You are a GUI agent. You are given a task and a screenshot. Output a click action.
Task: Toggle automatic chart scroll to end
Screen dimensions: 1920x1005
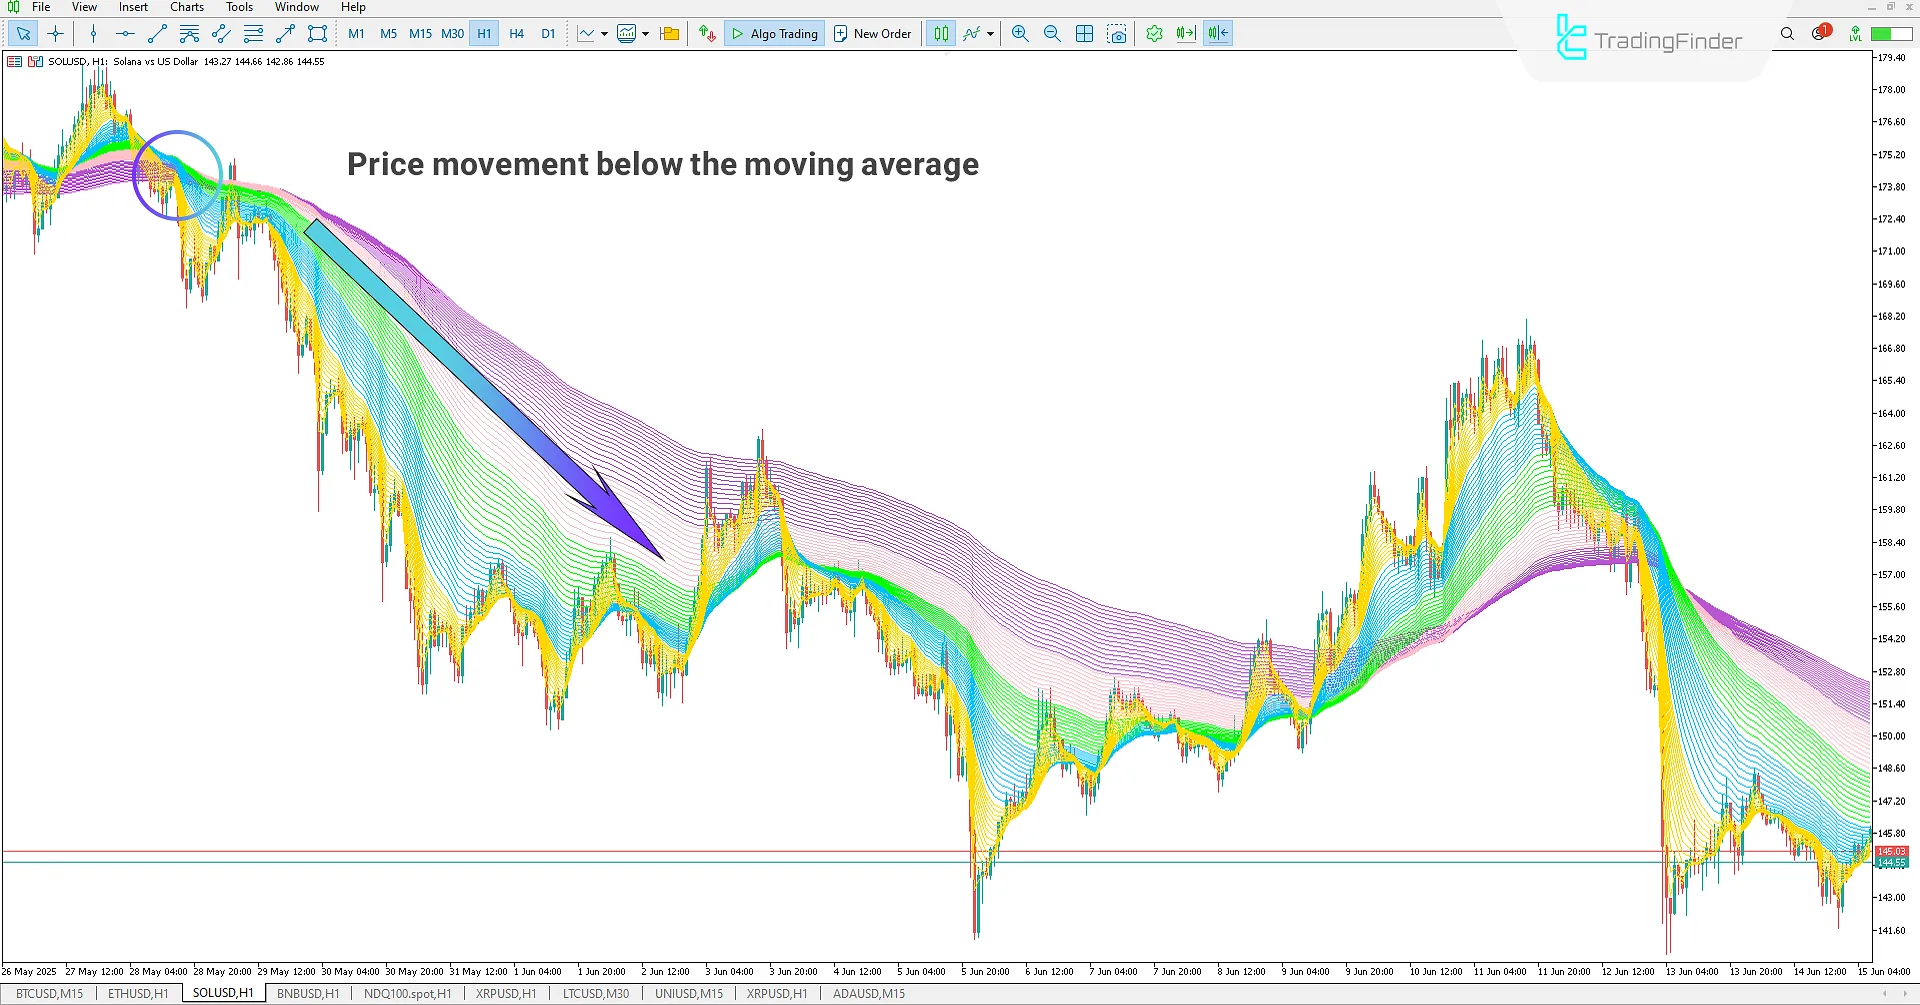point(1186,33)
